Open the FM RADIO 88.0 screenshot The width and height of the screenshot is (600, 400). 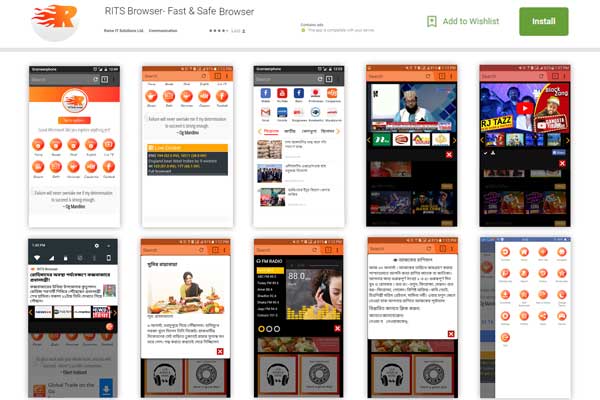coord(298,318)
